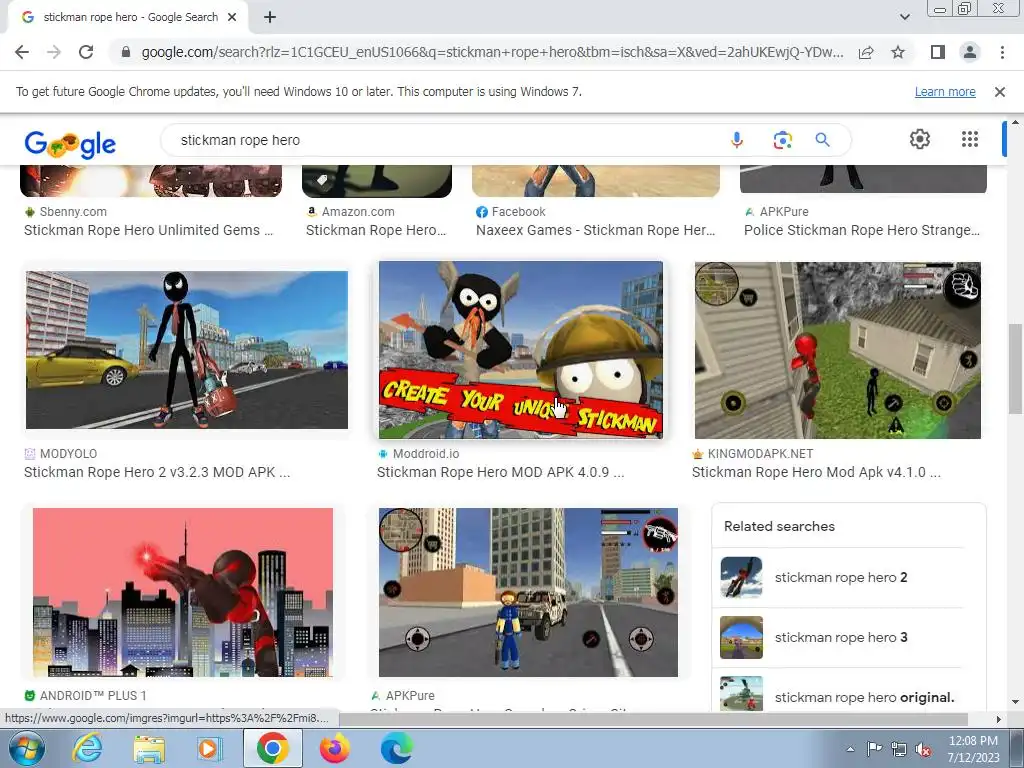Click the MODYOLO source label

[68, 454]
